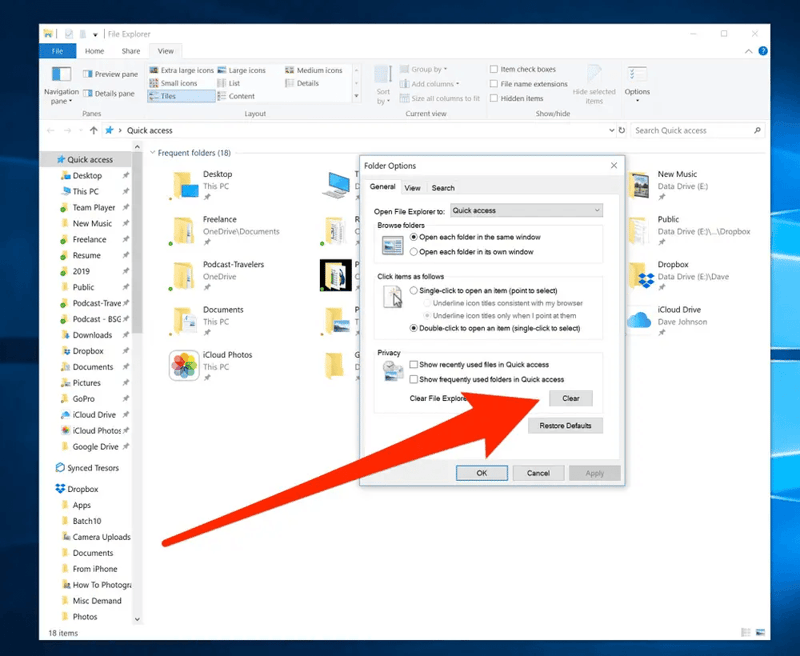This screenshot has width=800, height=656.
Task: Open the Open File Explorer to dropdown
Action: point(525,210)
